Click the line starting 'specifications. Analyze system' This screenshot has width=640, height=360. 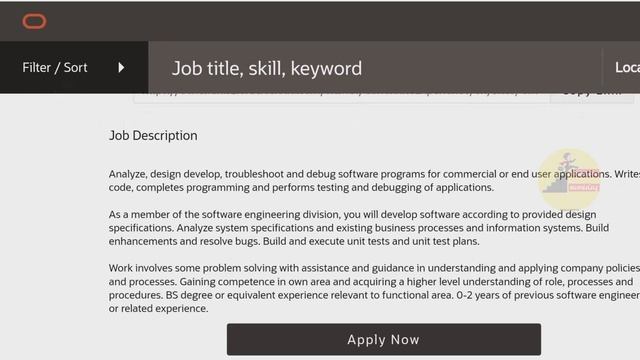point(359,228)
